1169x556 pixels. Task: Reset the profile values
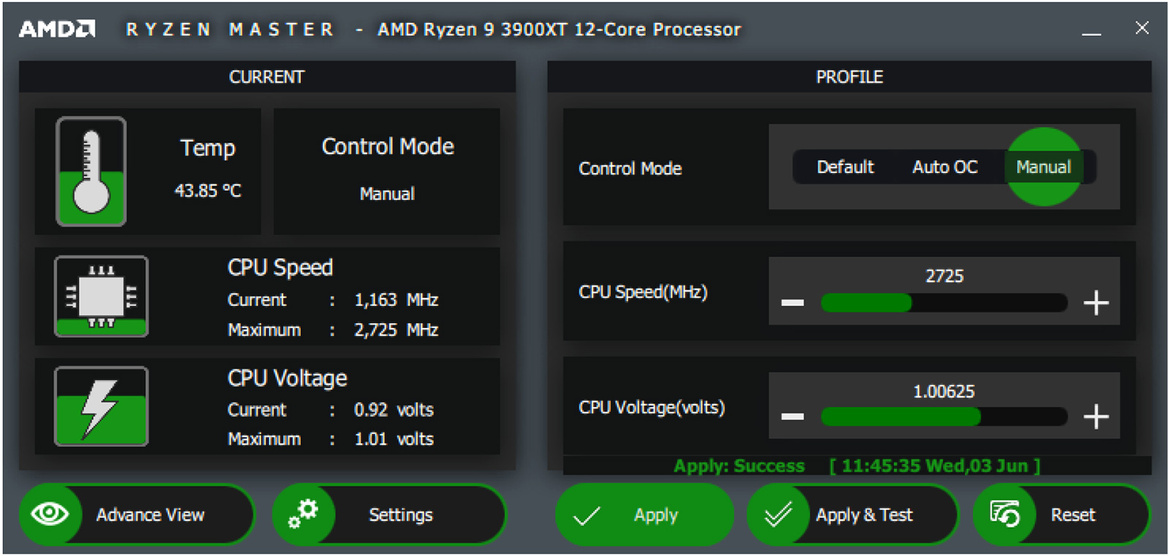(x=1062, y=514)
